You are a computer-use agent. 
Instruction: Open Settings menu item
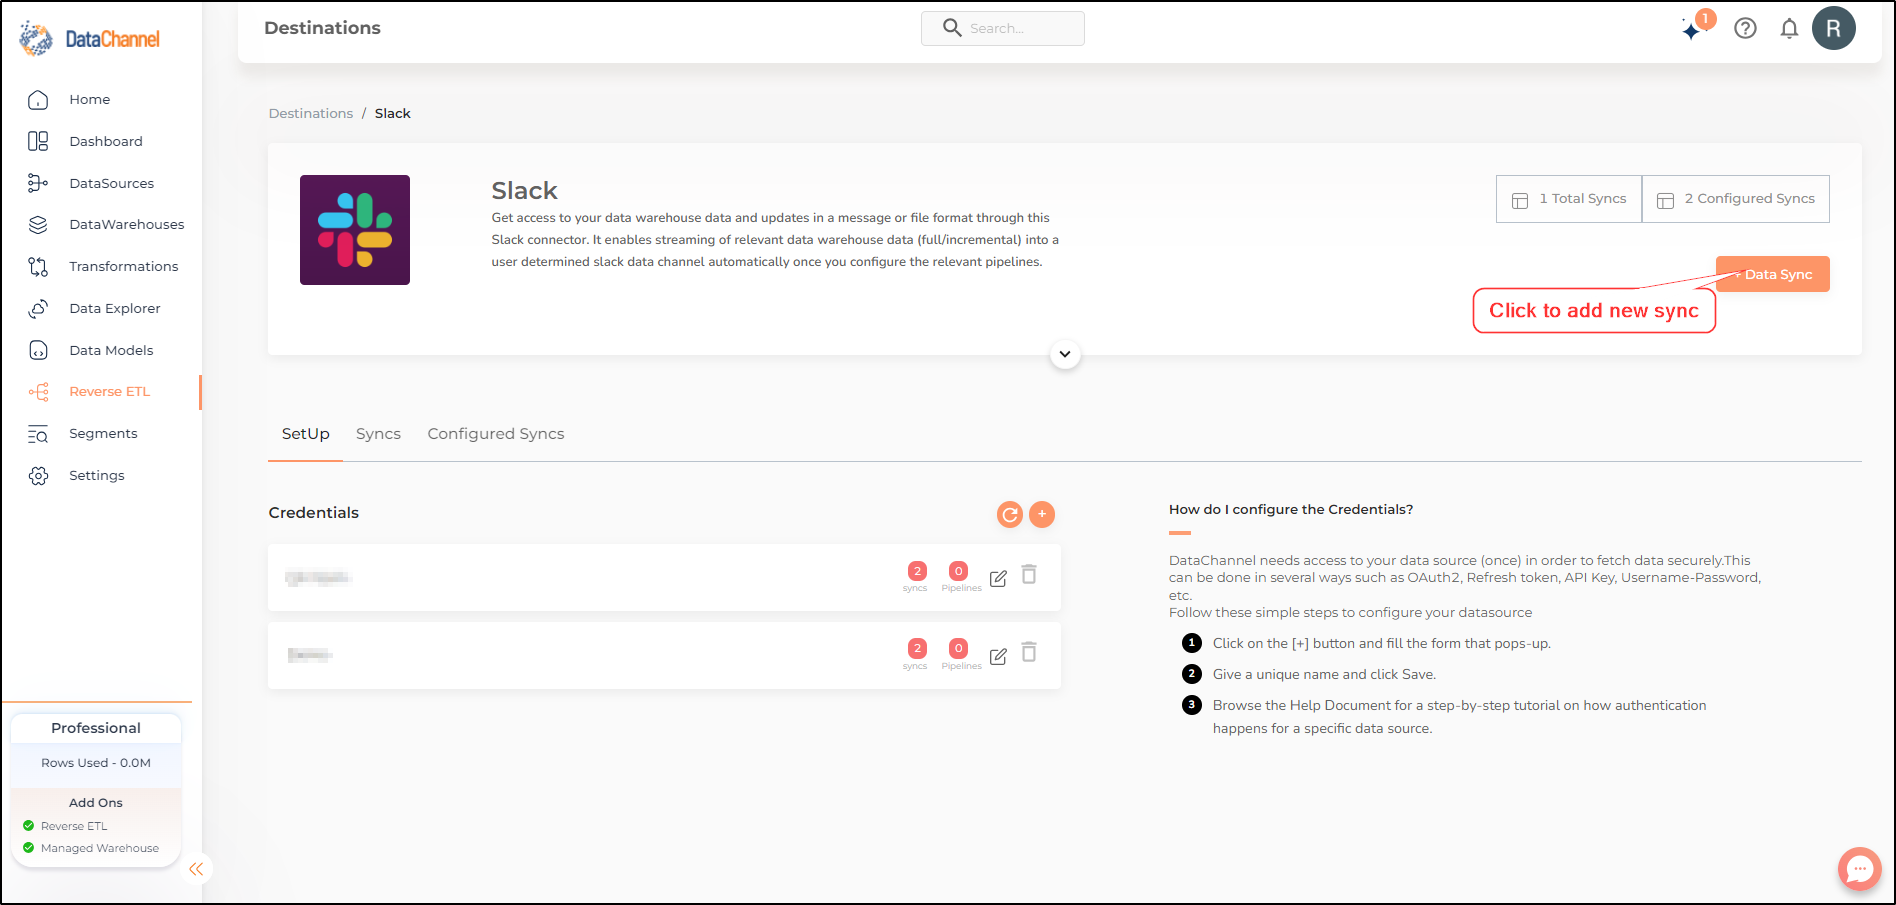tap(97, 476)
